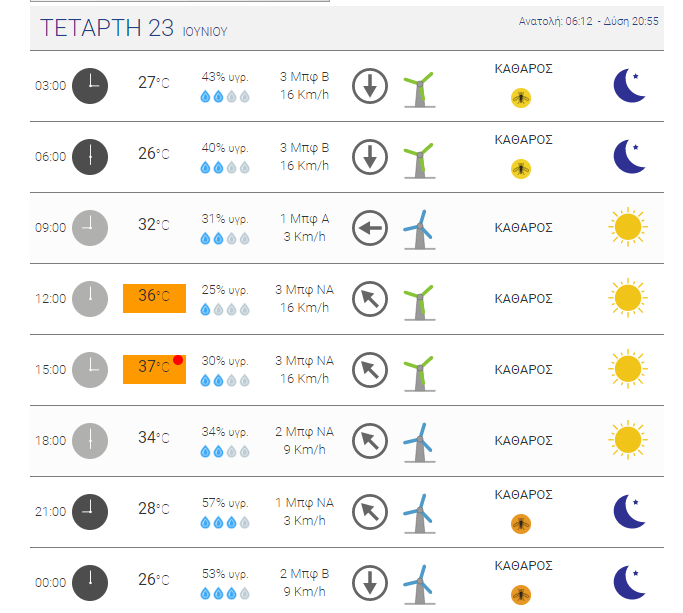Click the green wind turbine at 12:00
This screenshot has height=613, width=683.
coord(419,302)
